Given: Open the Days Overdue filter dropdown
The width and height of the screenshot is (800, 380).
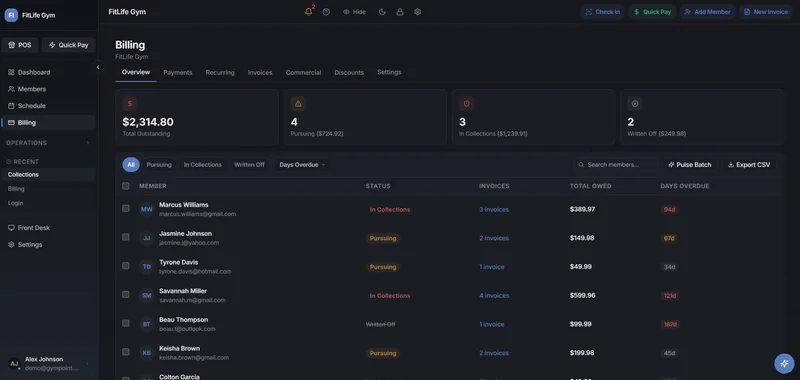Looking at the screenshot, I should [x=302, y=165].
